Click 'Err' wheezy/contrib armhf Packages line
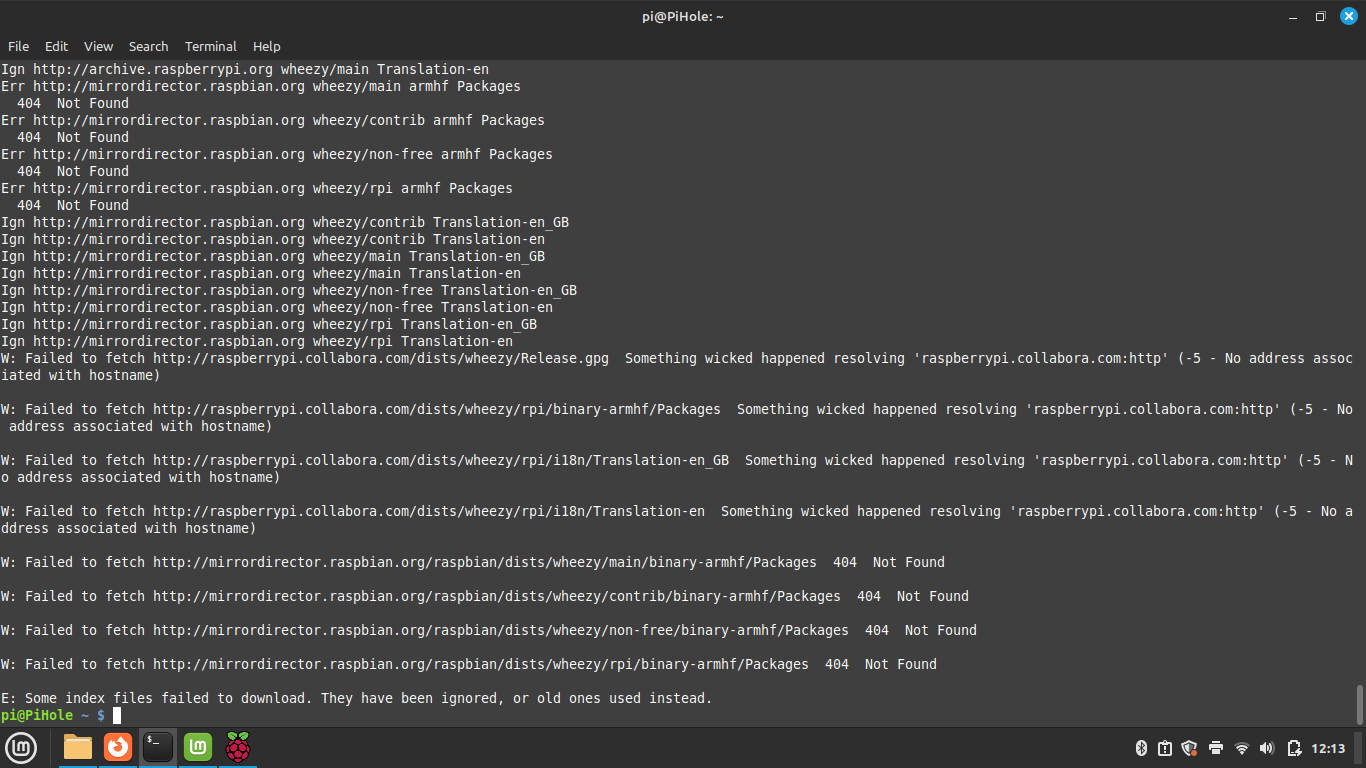The image size is (1366, 768). (272, 120)
